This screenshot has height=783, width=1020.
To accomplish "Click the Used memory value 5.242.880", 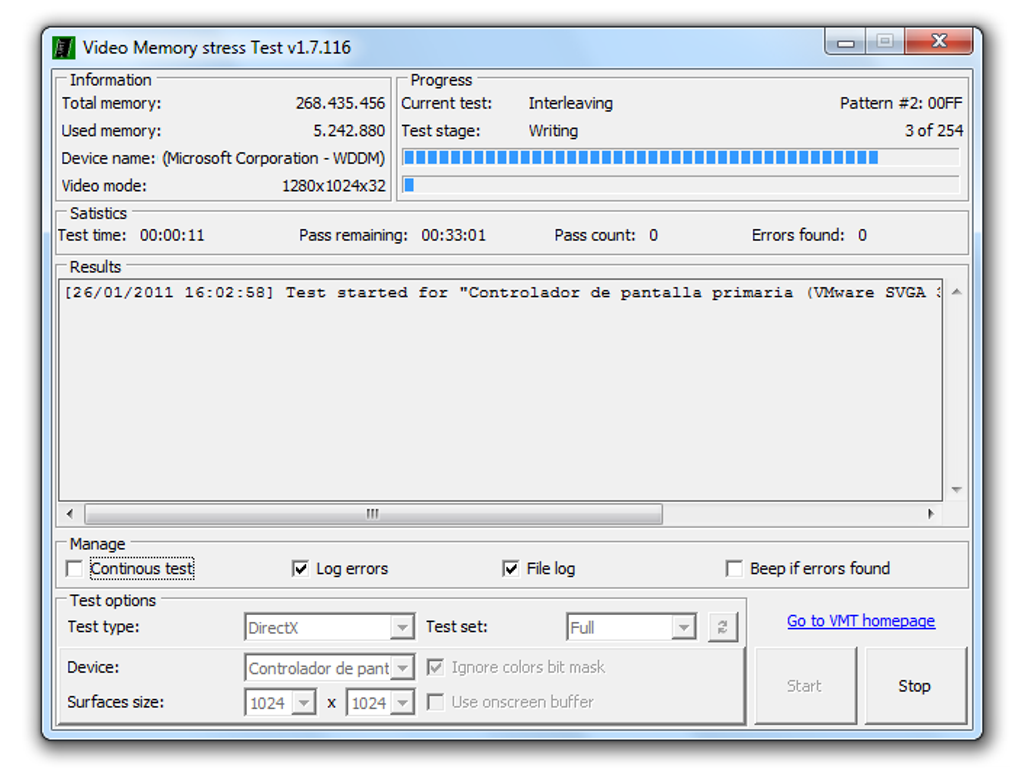I will point(349,131).
